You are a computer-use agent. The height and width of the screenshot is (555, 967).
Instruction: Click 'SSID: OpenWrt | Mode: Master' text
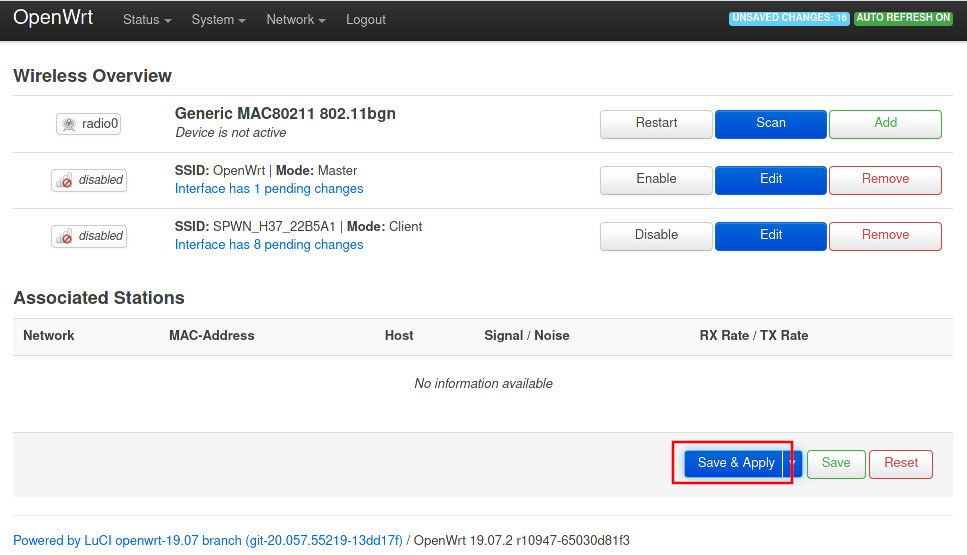266,171
